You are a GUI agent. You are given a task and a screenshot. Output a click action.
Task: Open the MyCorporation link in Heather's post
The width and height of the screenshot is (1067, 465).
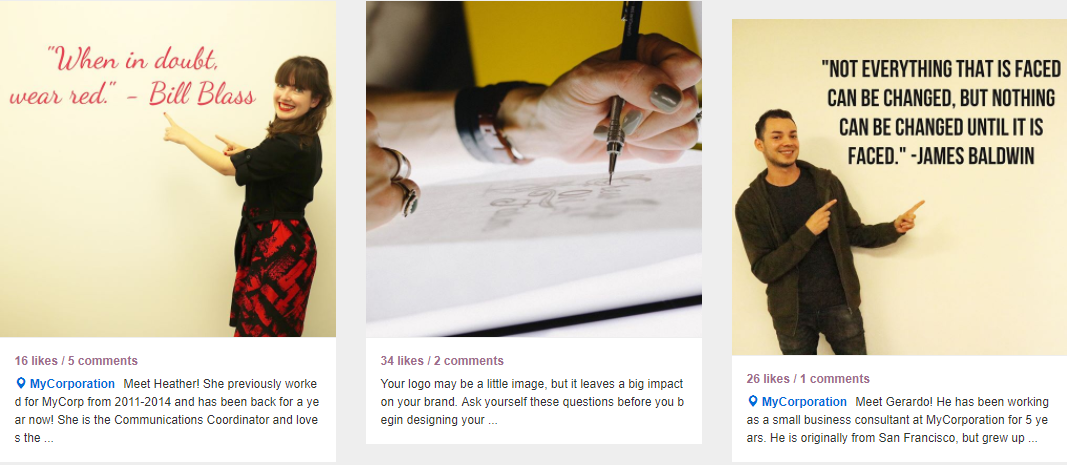[72, 383]
